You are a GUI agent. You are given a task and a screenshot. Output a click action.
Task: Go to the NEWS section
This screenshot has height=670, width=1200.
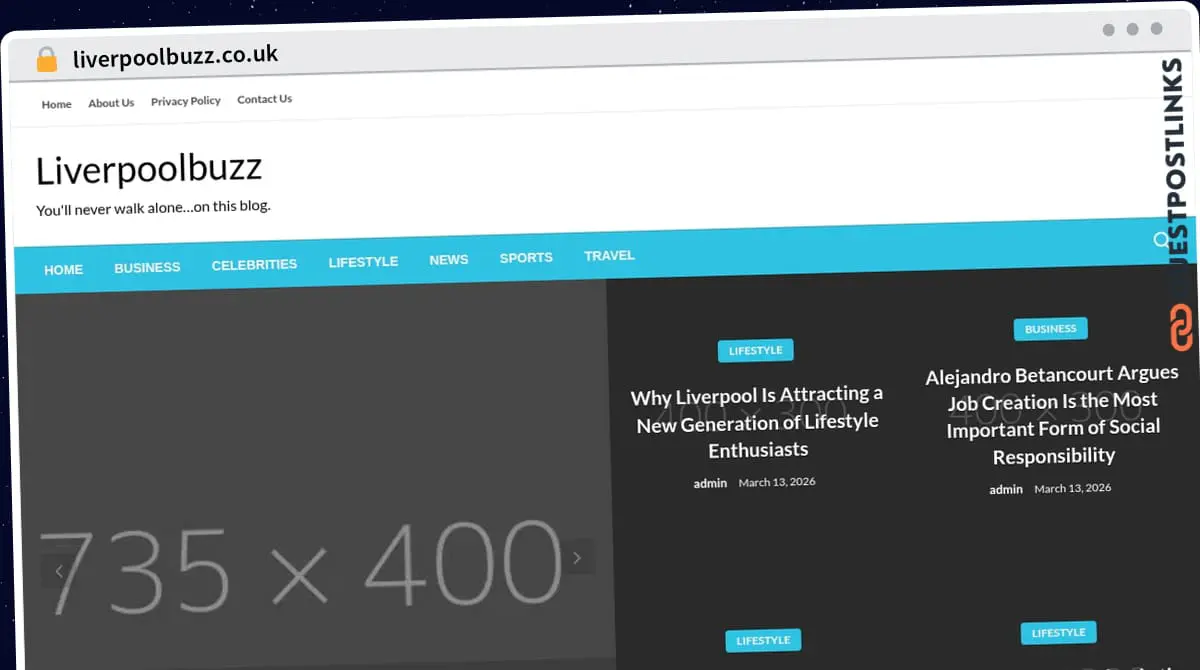[449, 260]
